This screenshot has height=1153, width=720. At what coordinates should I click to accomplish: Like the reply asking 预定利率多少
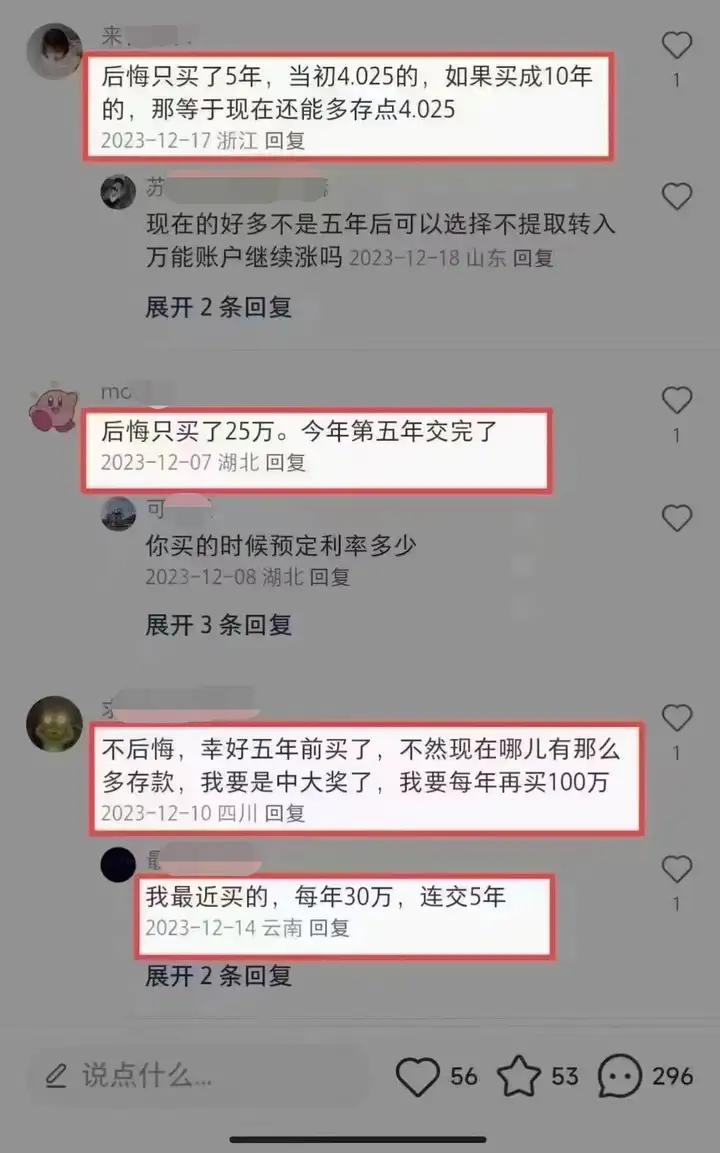pyautogui.click(x=677, y=518)
